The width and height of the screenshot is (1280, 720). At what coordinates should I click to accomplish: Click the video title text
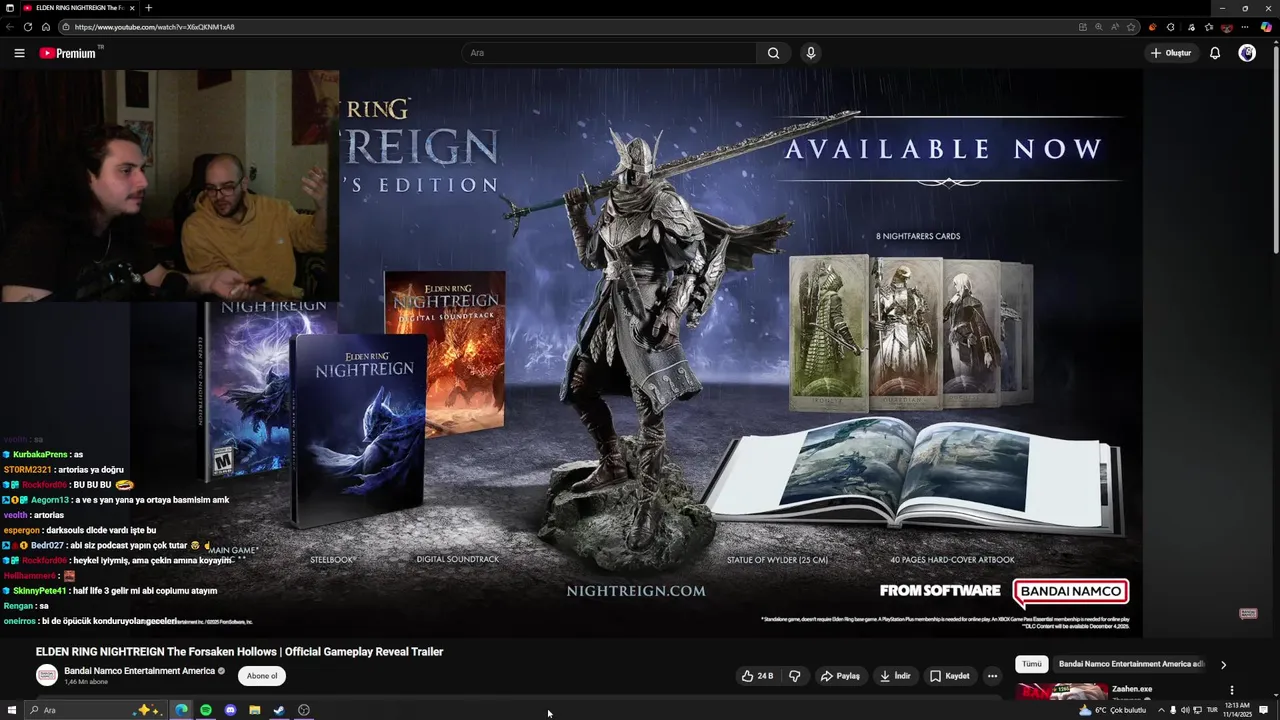point(239,652)
